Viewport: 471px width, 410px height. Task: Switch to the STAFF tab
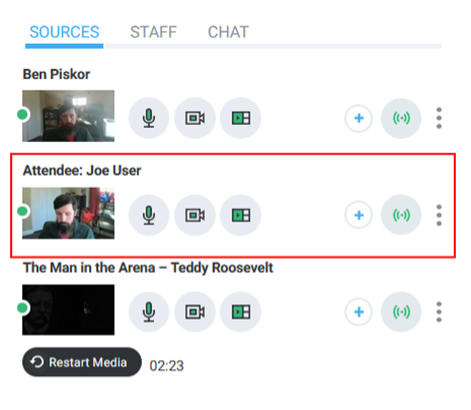point(153,32)
